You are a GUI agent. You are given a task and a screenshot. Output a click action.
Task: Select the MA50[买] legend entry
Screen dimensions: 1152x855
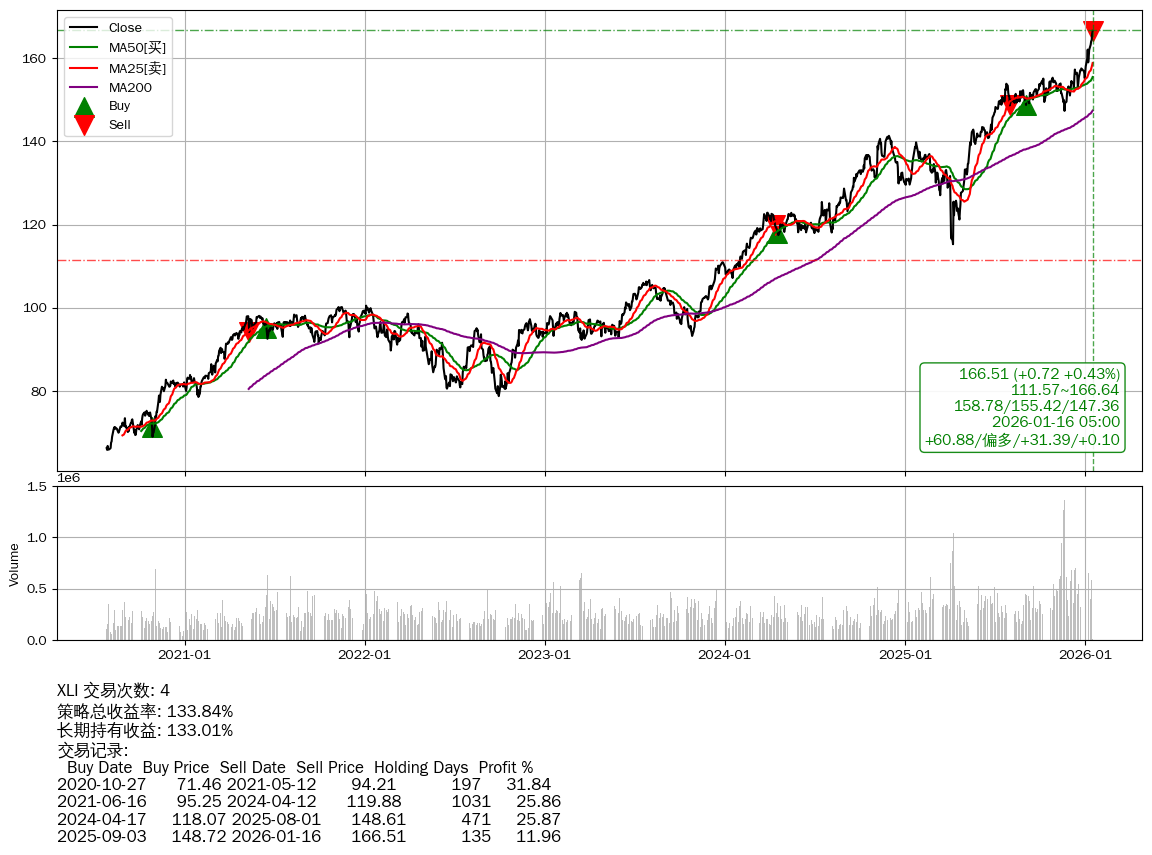[137, 47]
